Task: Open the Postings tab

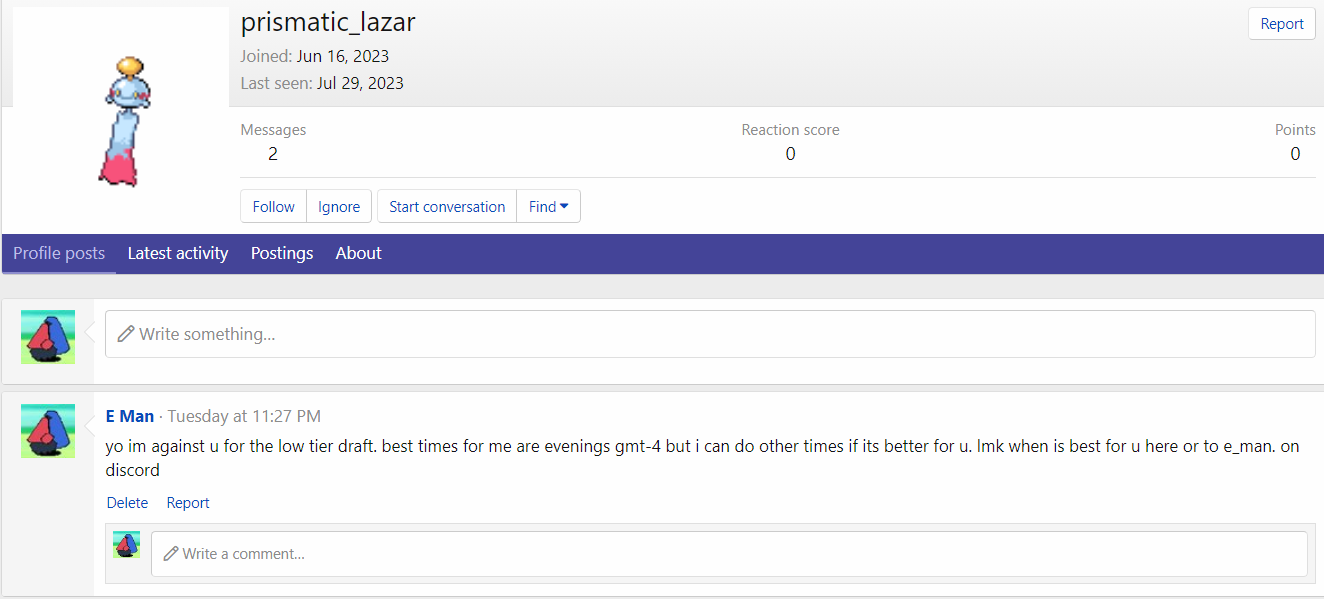Action: [282, 253]
